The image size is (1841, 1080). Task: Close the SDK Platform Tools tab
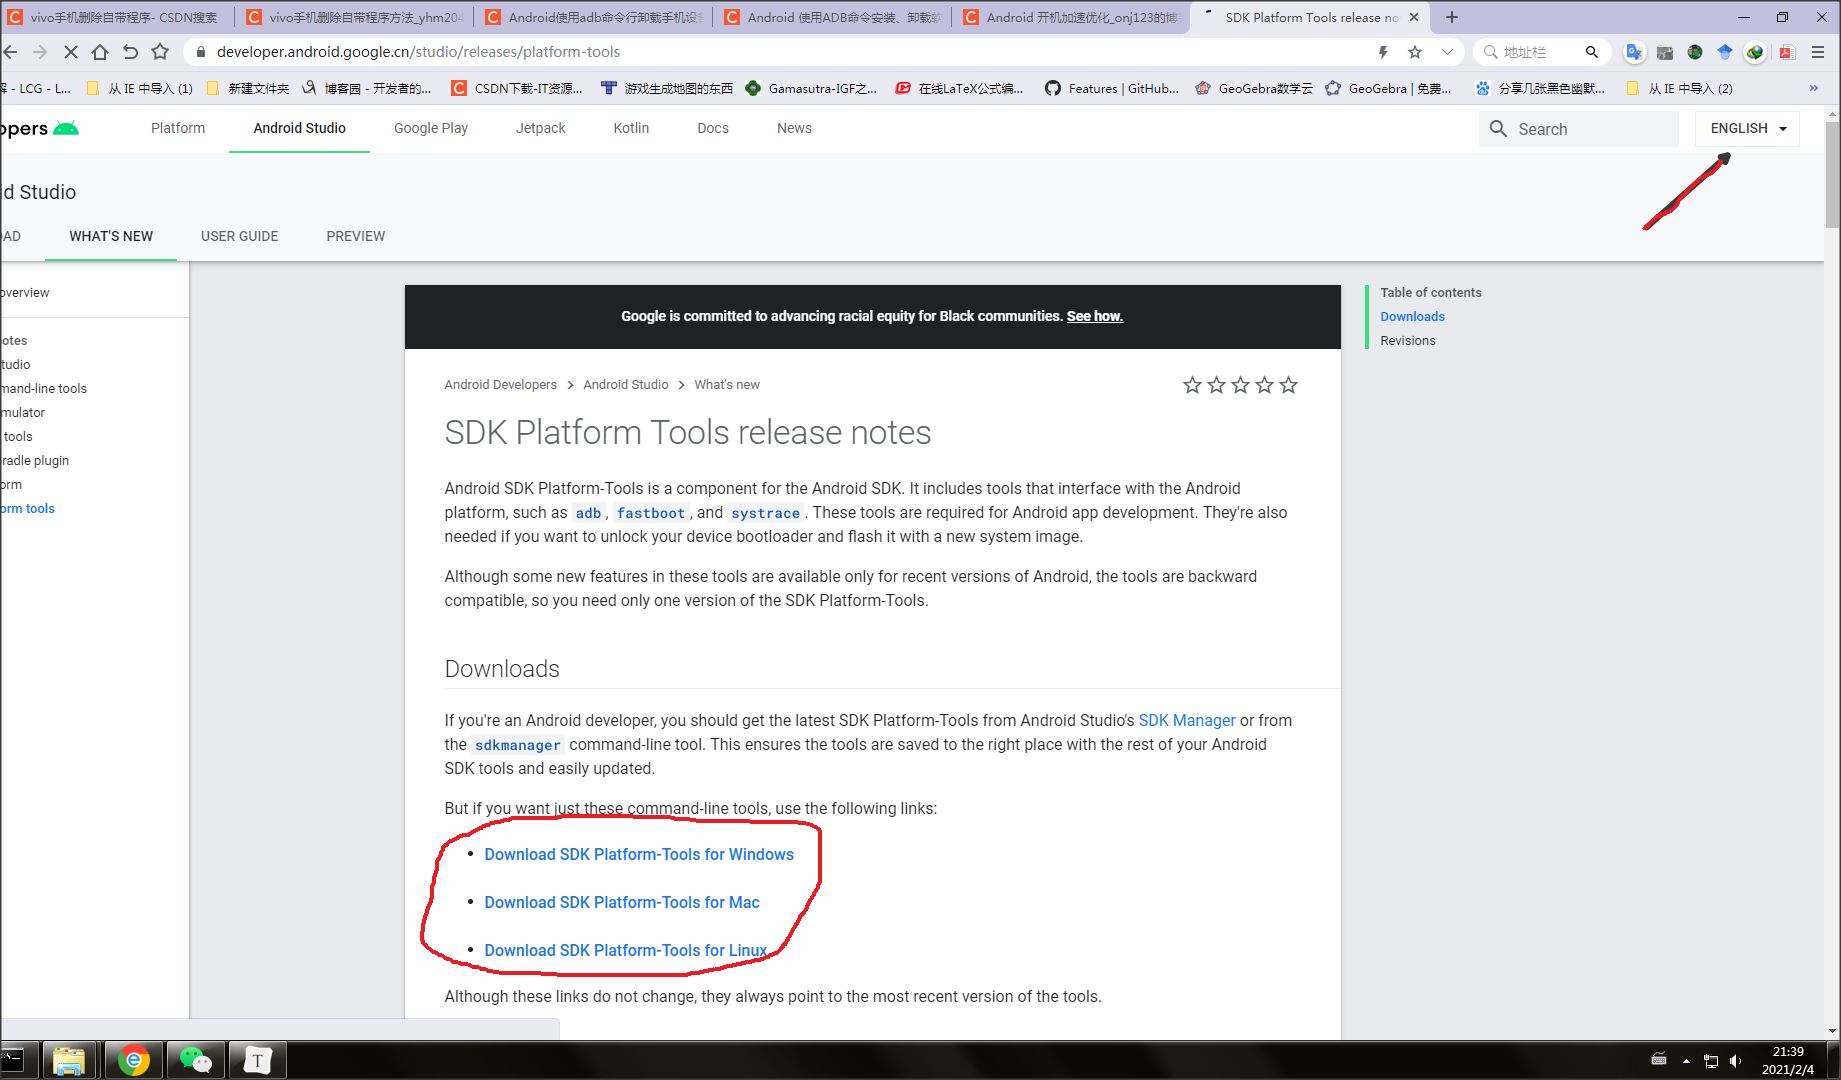[x=1414, y=17]
